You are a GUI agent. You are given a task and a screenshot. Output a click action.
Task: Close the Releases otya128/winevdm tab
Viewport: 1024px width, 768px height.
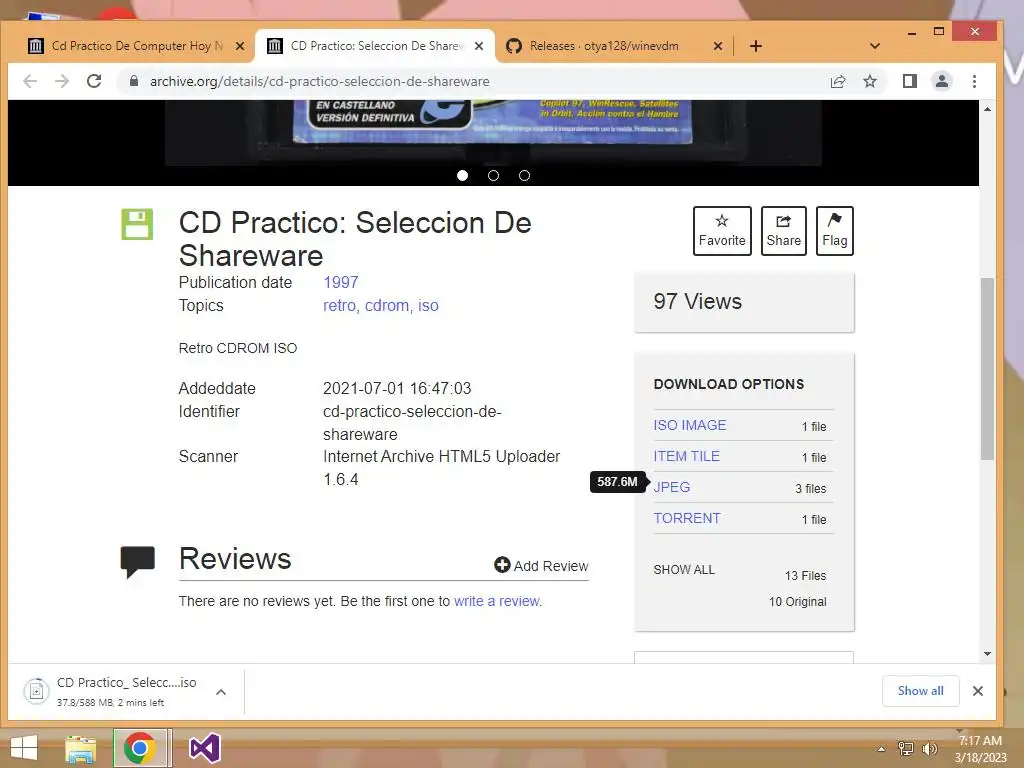(x=718, y=46)
